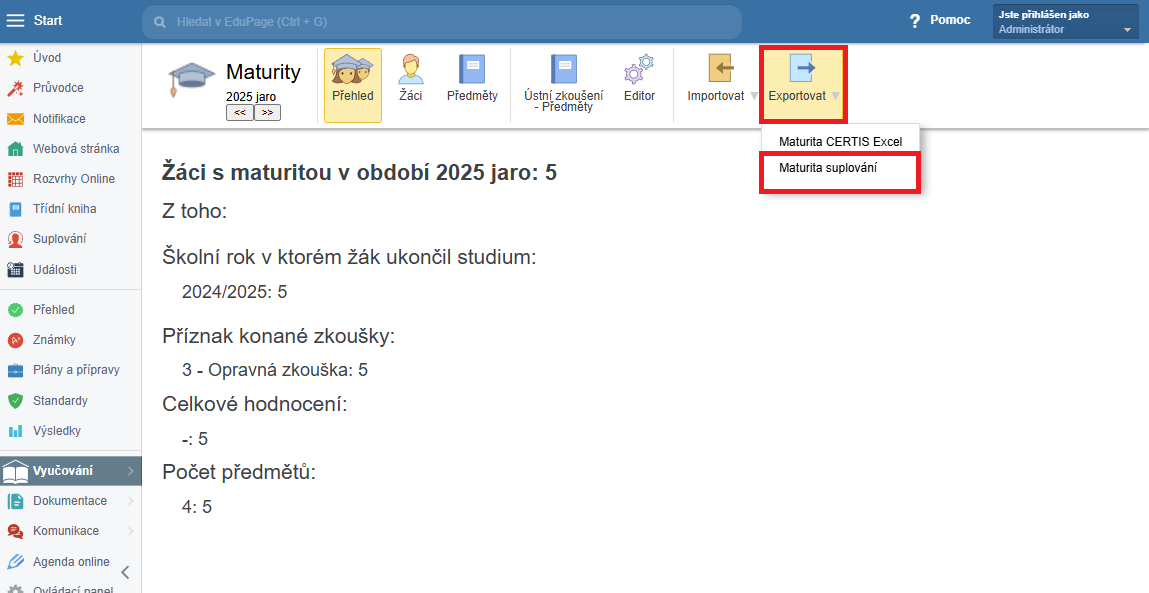Viewport: 1149px width, 593px height.
Task: Open the Administrátor account dropdown
Action: [x=1065, y=22]
